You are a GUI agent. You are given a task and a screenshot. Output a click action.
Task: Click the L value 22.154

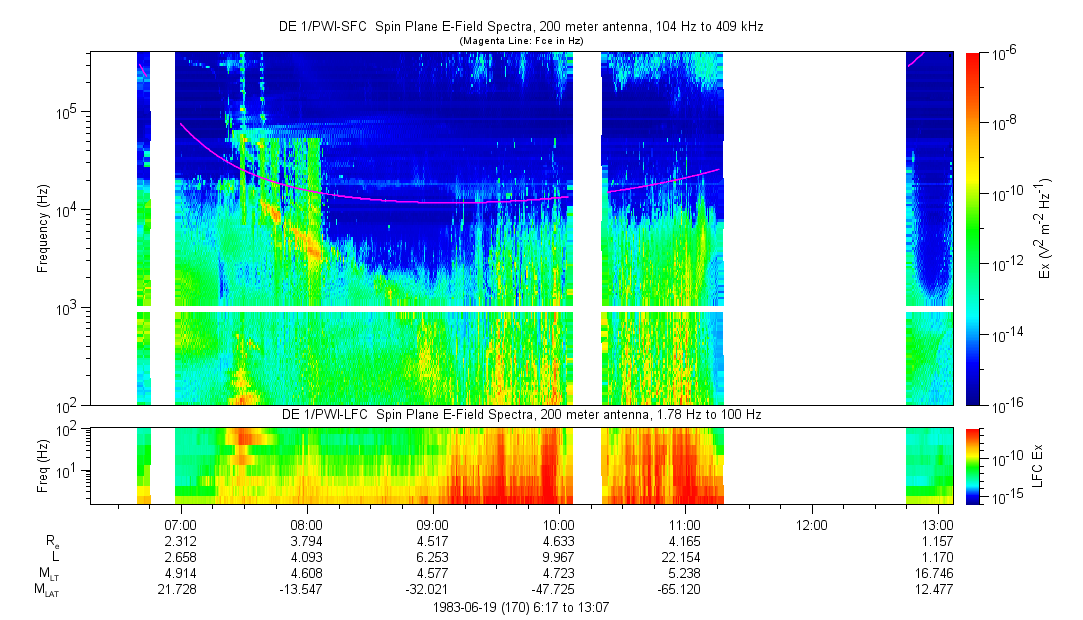tap(682, 557)
